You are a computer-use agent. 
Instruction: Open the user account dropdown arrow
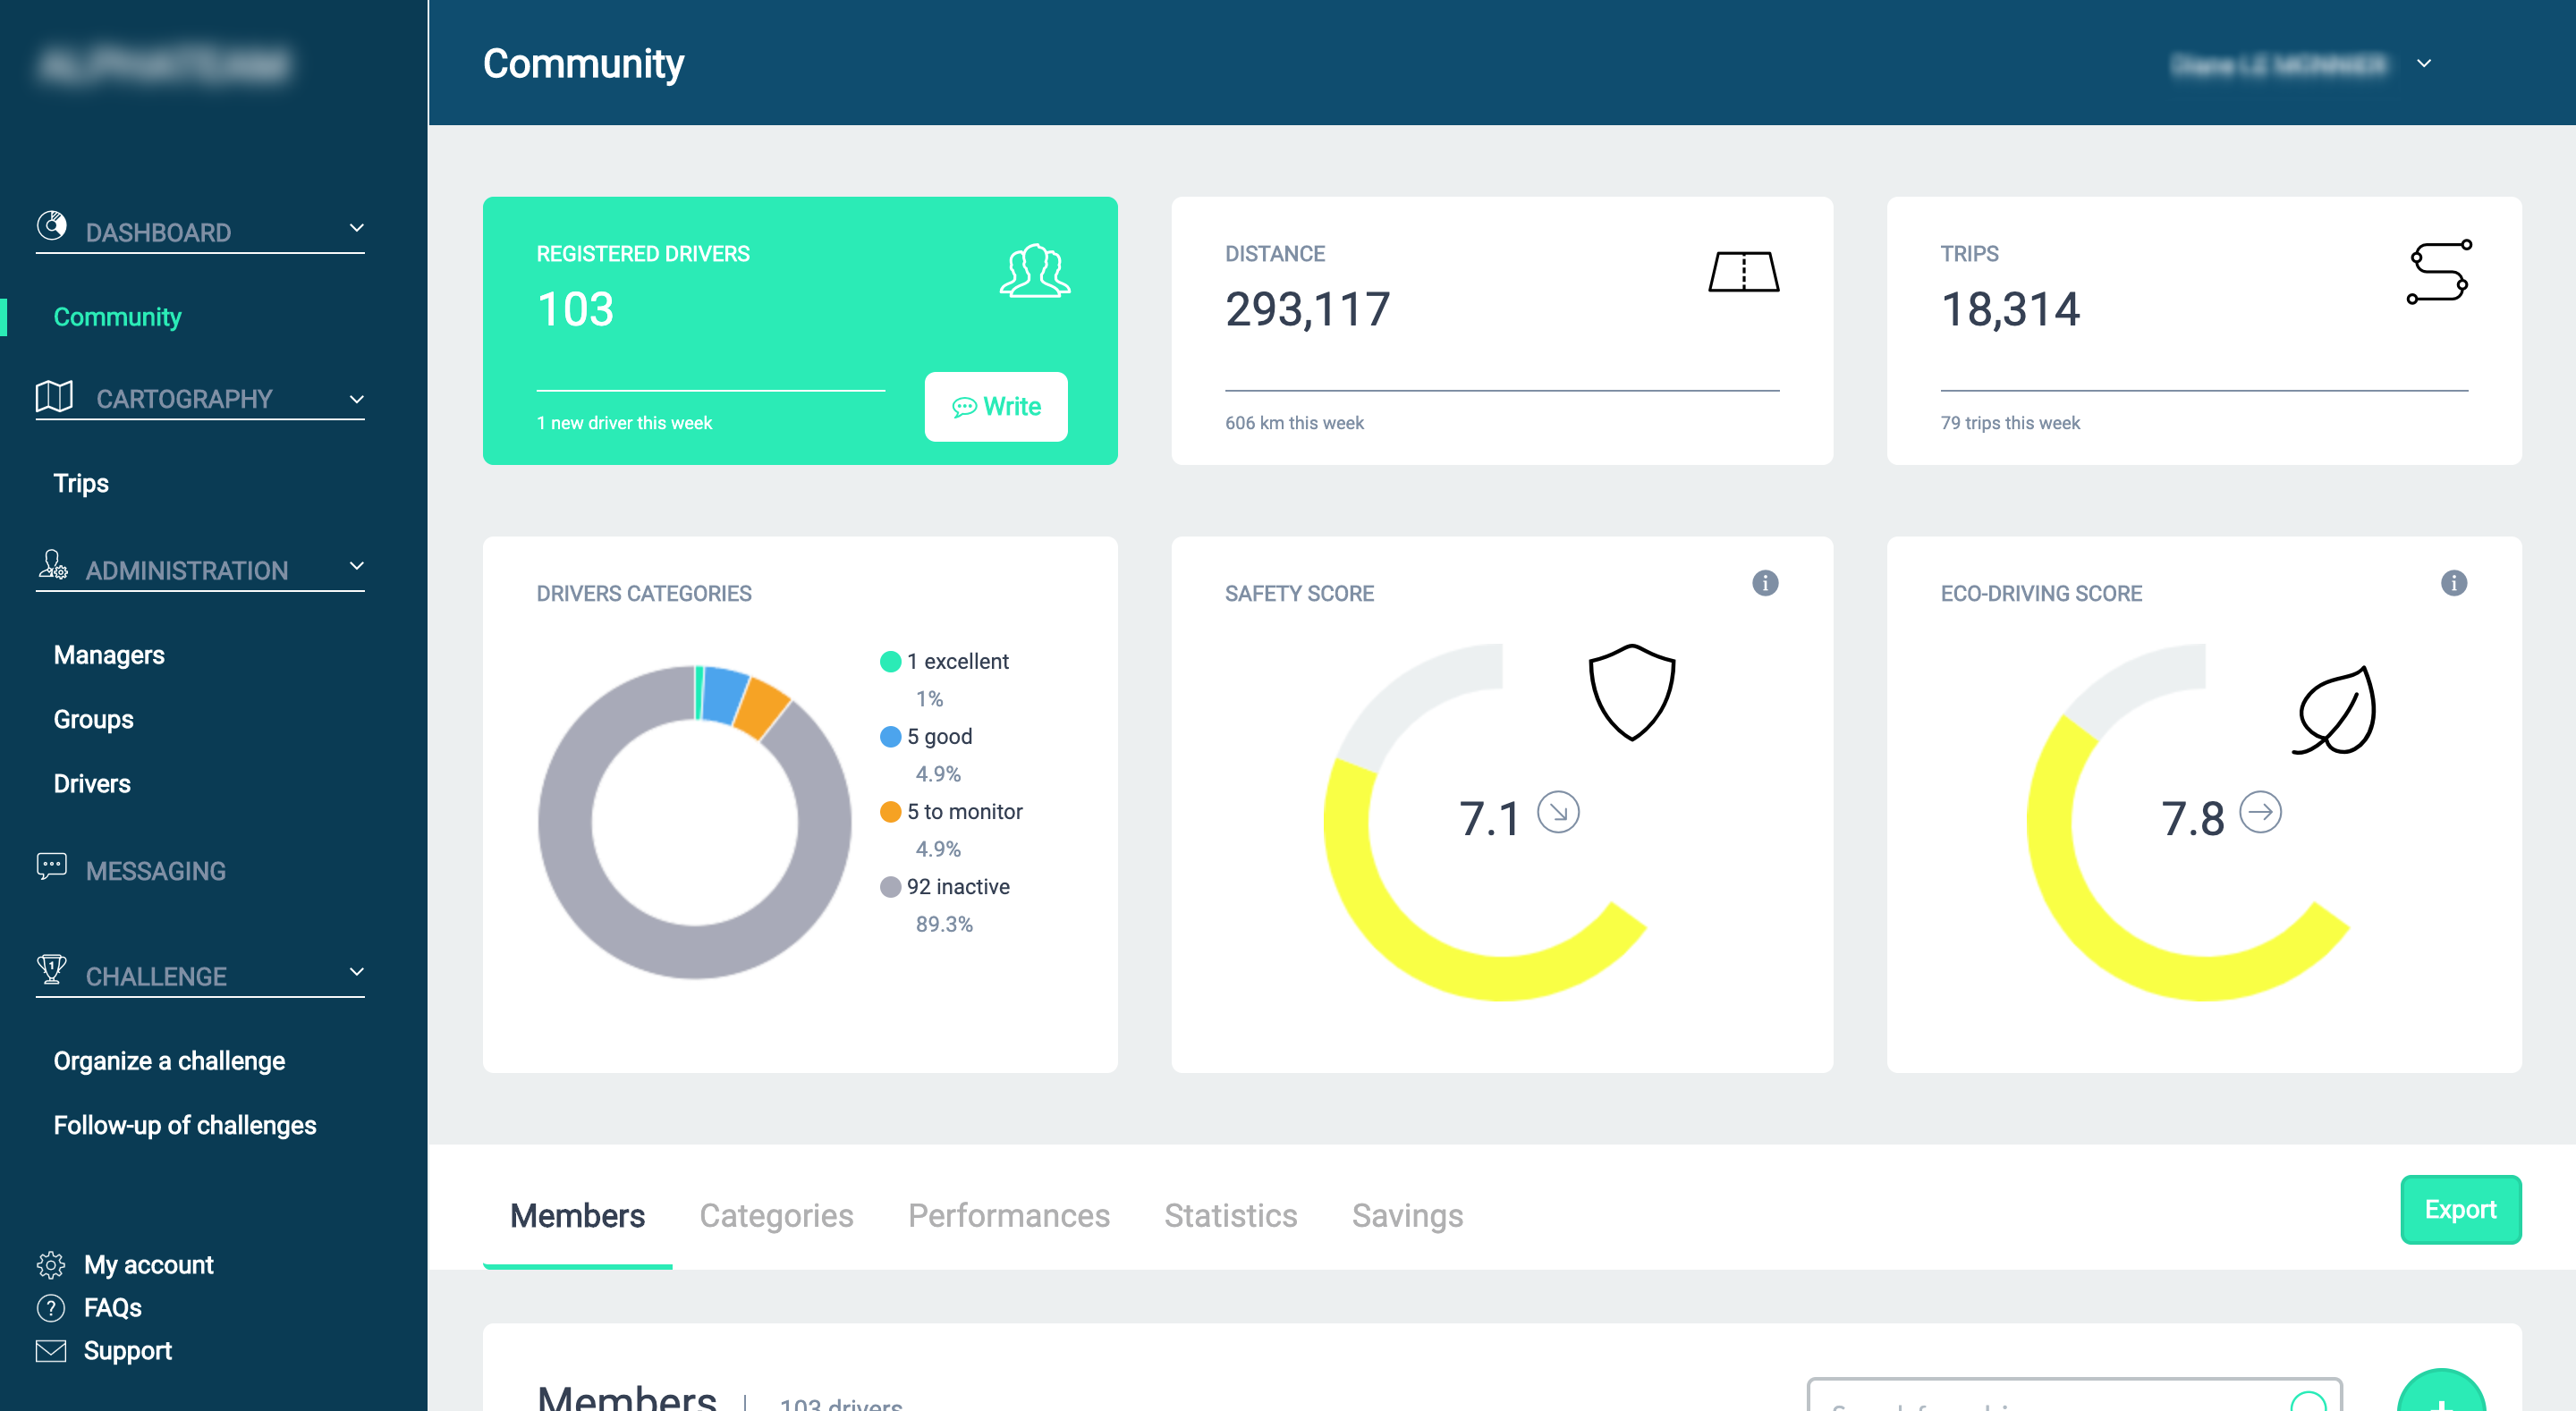coord(2424,63)
